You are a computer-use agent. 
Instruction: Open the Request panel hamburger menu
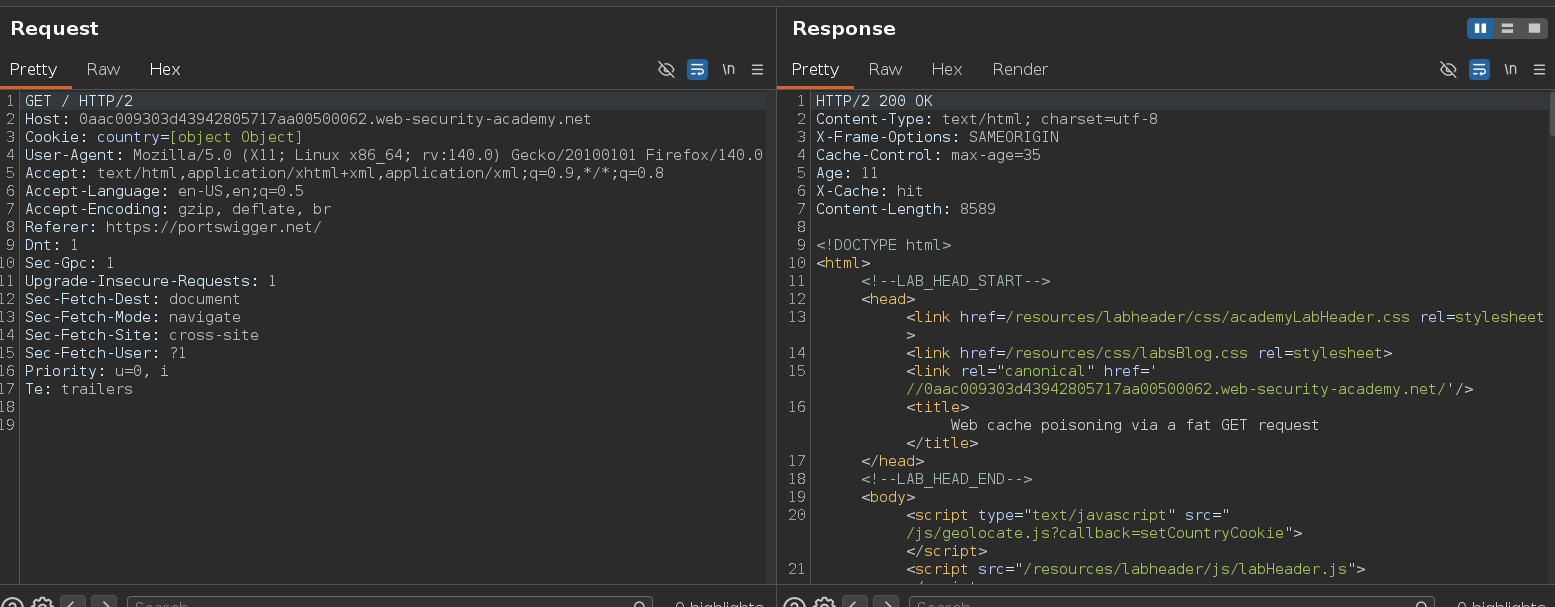[x=758, y=69]
